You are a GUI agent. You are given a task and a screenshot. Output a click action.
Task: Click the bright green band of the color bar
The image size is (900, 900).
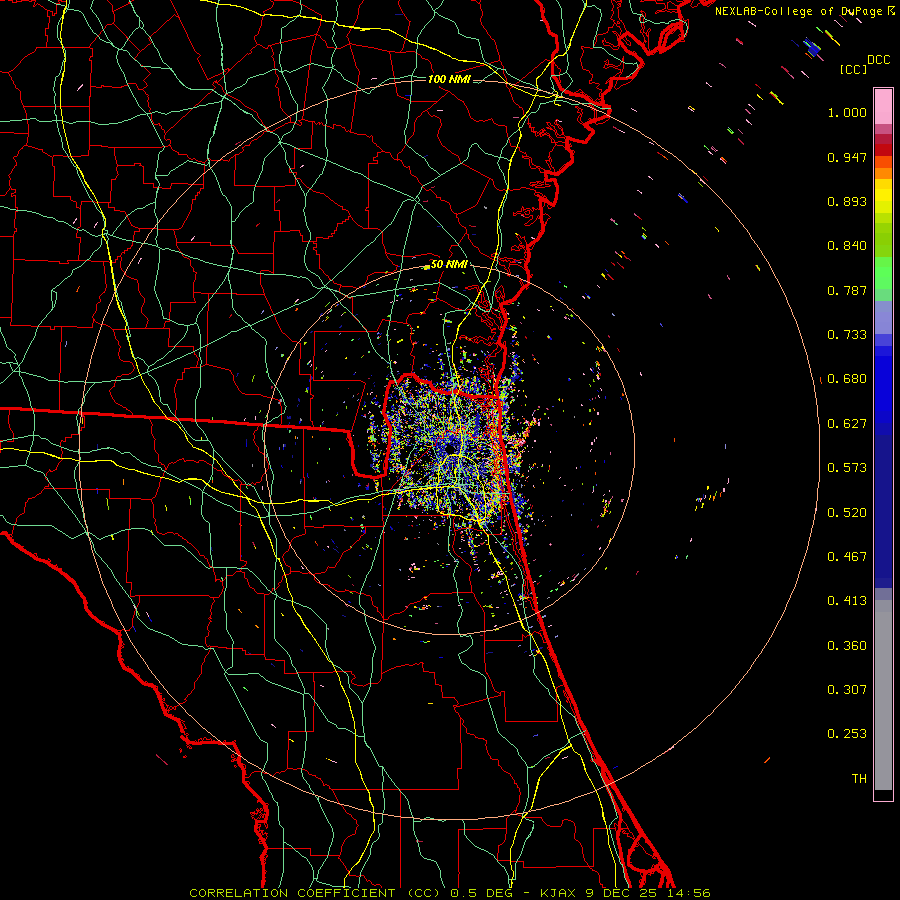[883, 273]
